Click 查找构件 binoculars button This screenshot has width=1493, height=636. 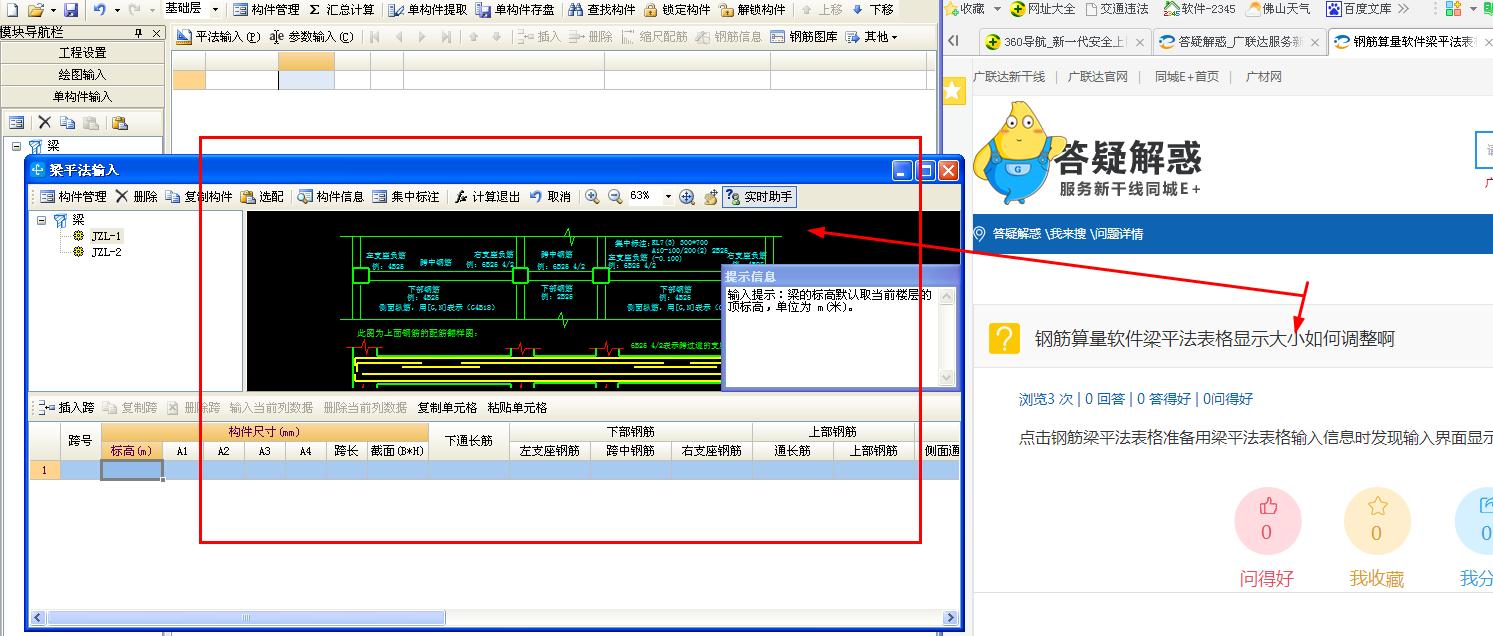click(x=602, y=9)
